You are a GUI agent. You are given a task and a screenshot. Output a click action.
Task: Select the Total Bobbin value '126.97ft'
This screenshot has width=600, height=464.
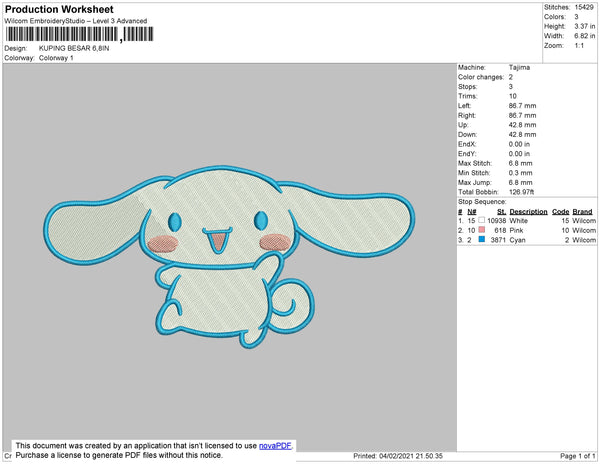[x=521, y=192]
